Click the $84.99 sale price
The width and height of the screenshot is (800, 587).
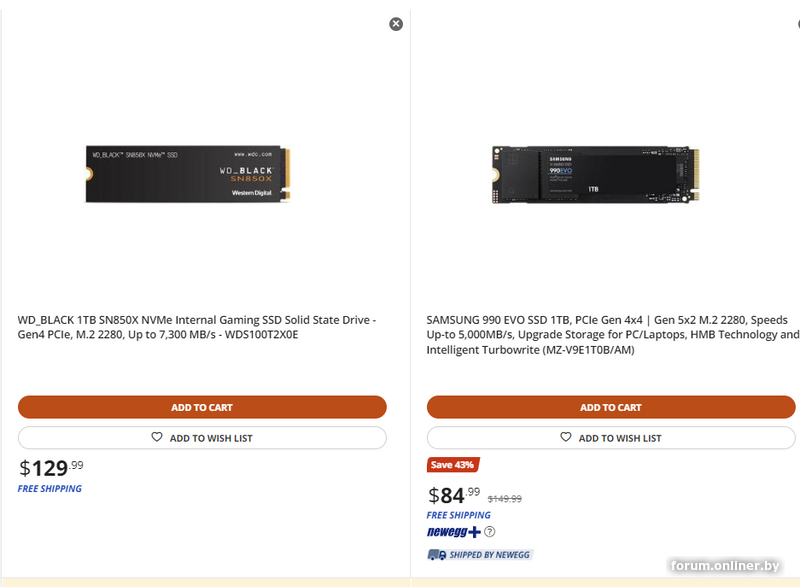[x=455, y=494]
